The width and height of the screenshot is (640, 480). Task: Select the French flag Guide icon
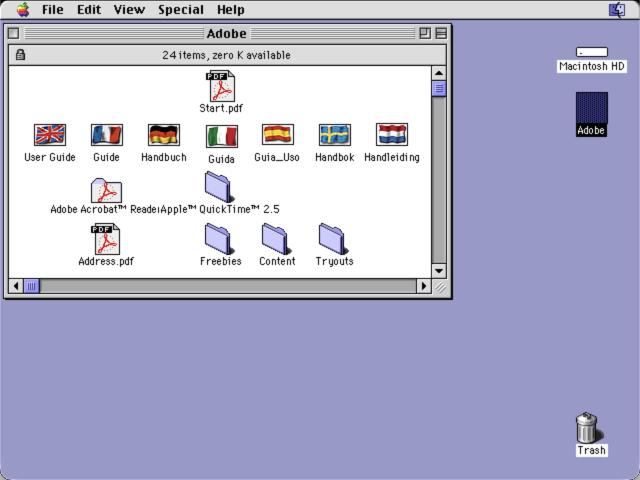click(x=107, y=135)
